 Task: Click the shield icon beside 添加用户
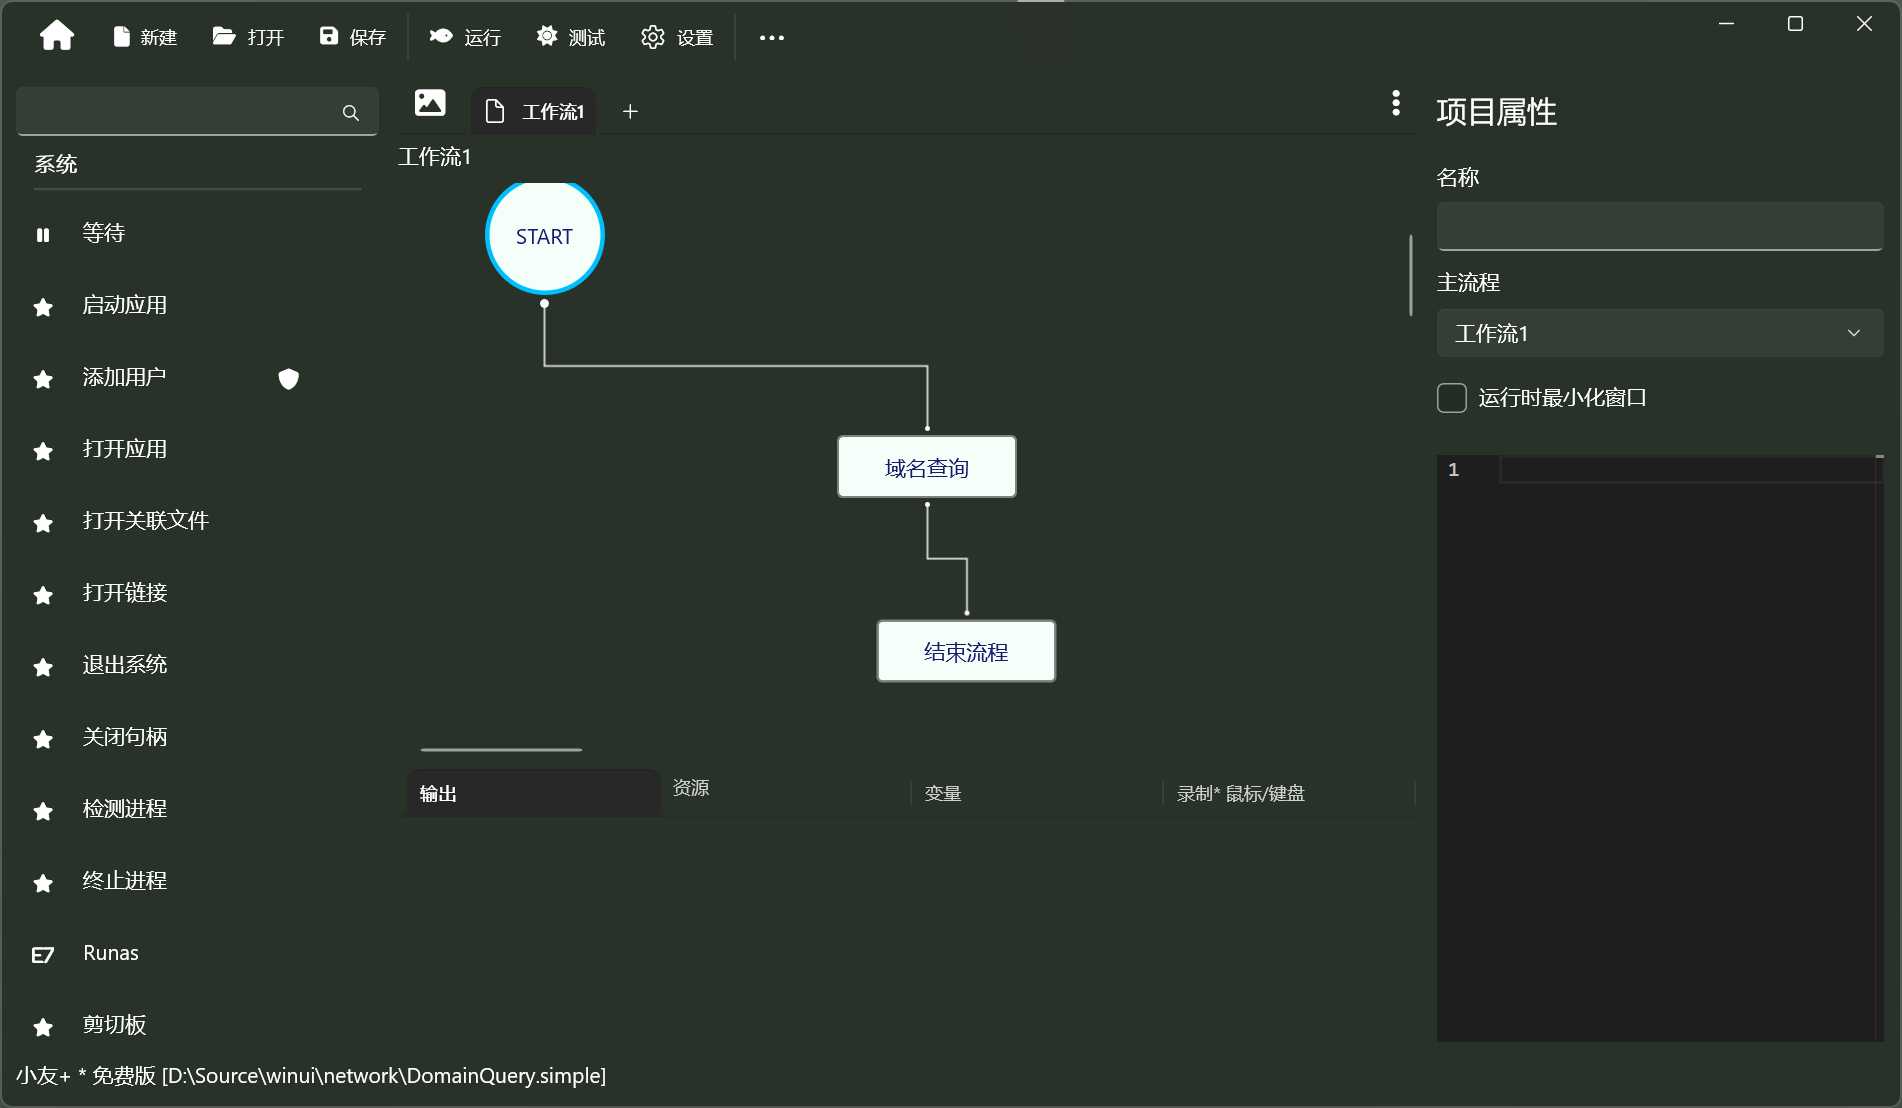coord(288,380)
